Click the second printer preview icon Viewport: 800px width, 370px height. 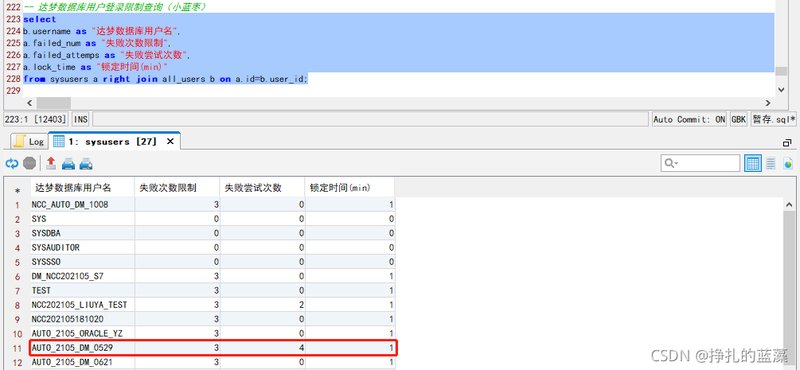coord(86,164)
